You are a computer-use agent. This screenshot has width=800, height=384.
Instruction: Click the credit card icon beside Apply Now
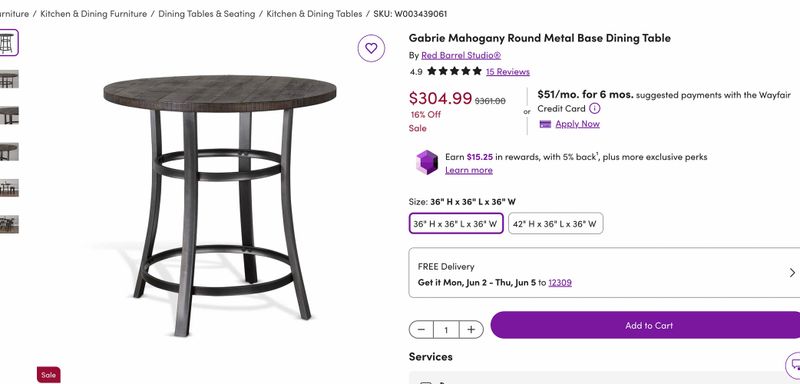pyautogui.click(x=545, y=124)
